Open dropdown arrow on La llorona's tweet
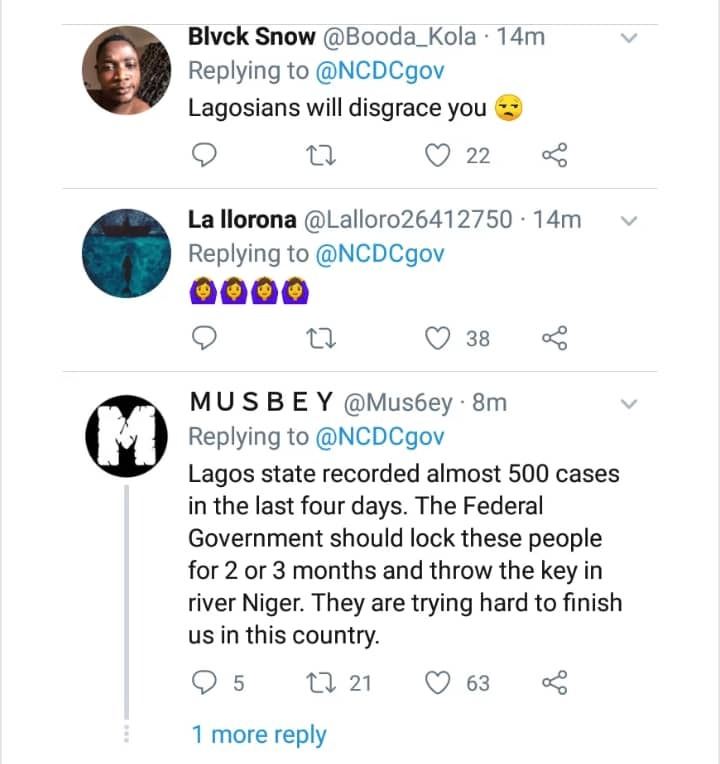The height and width of the screenshot is (764, 720). coord(630,221)
